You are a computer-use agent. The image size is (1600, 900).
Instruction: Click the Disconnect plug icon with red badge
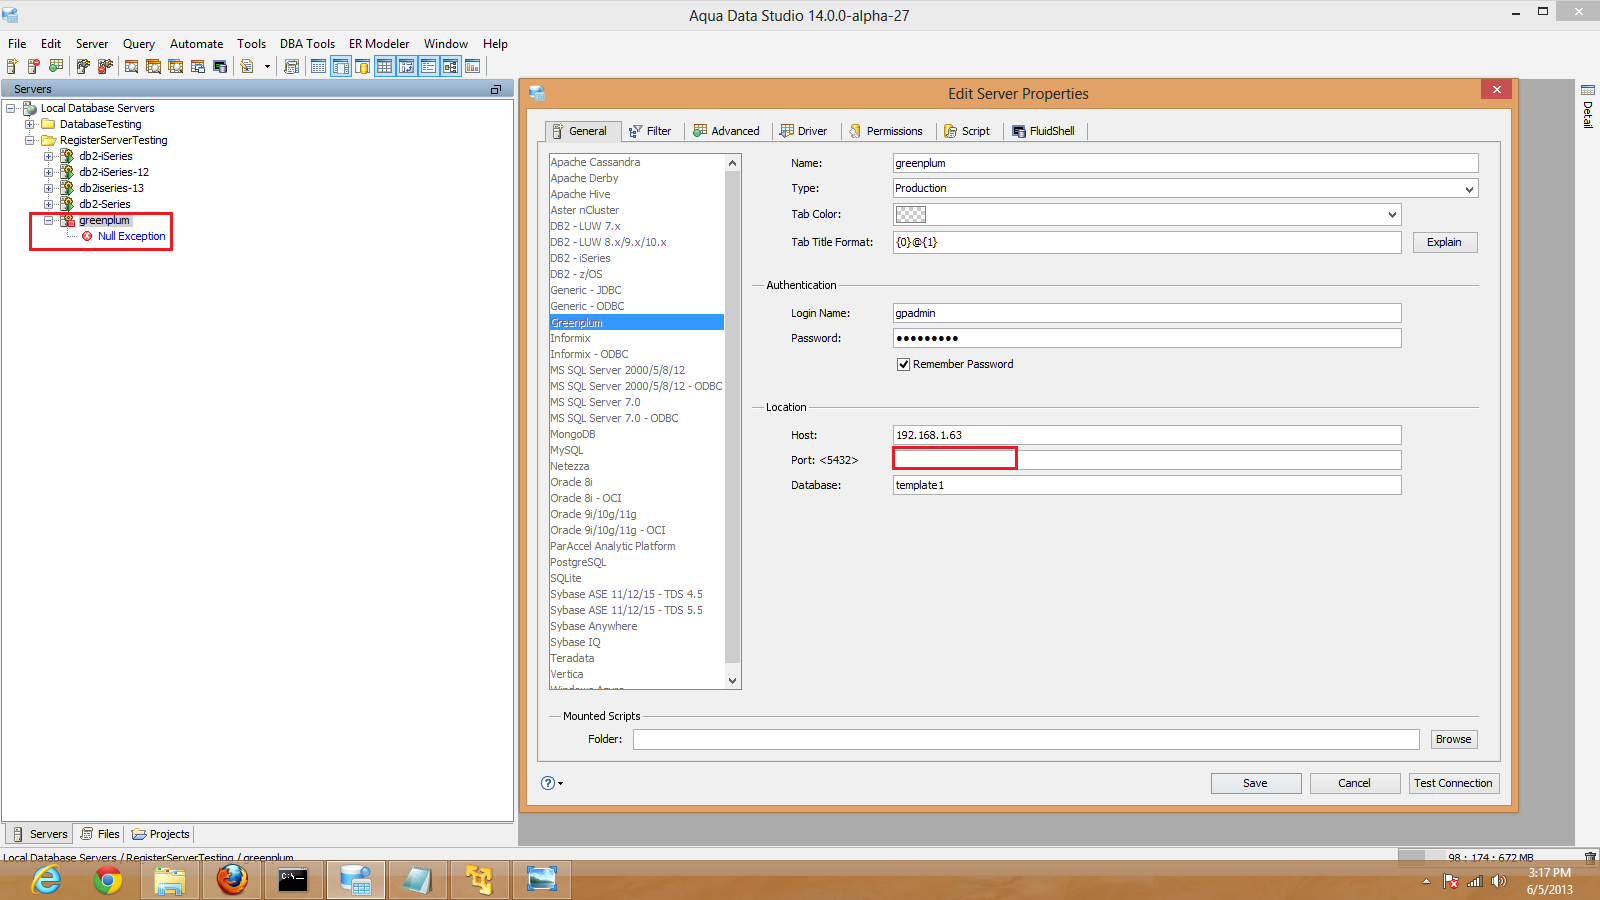coord(105,66)
